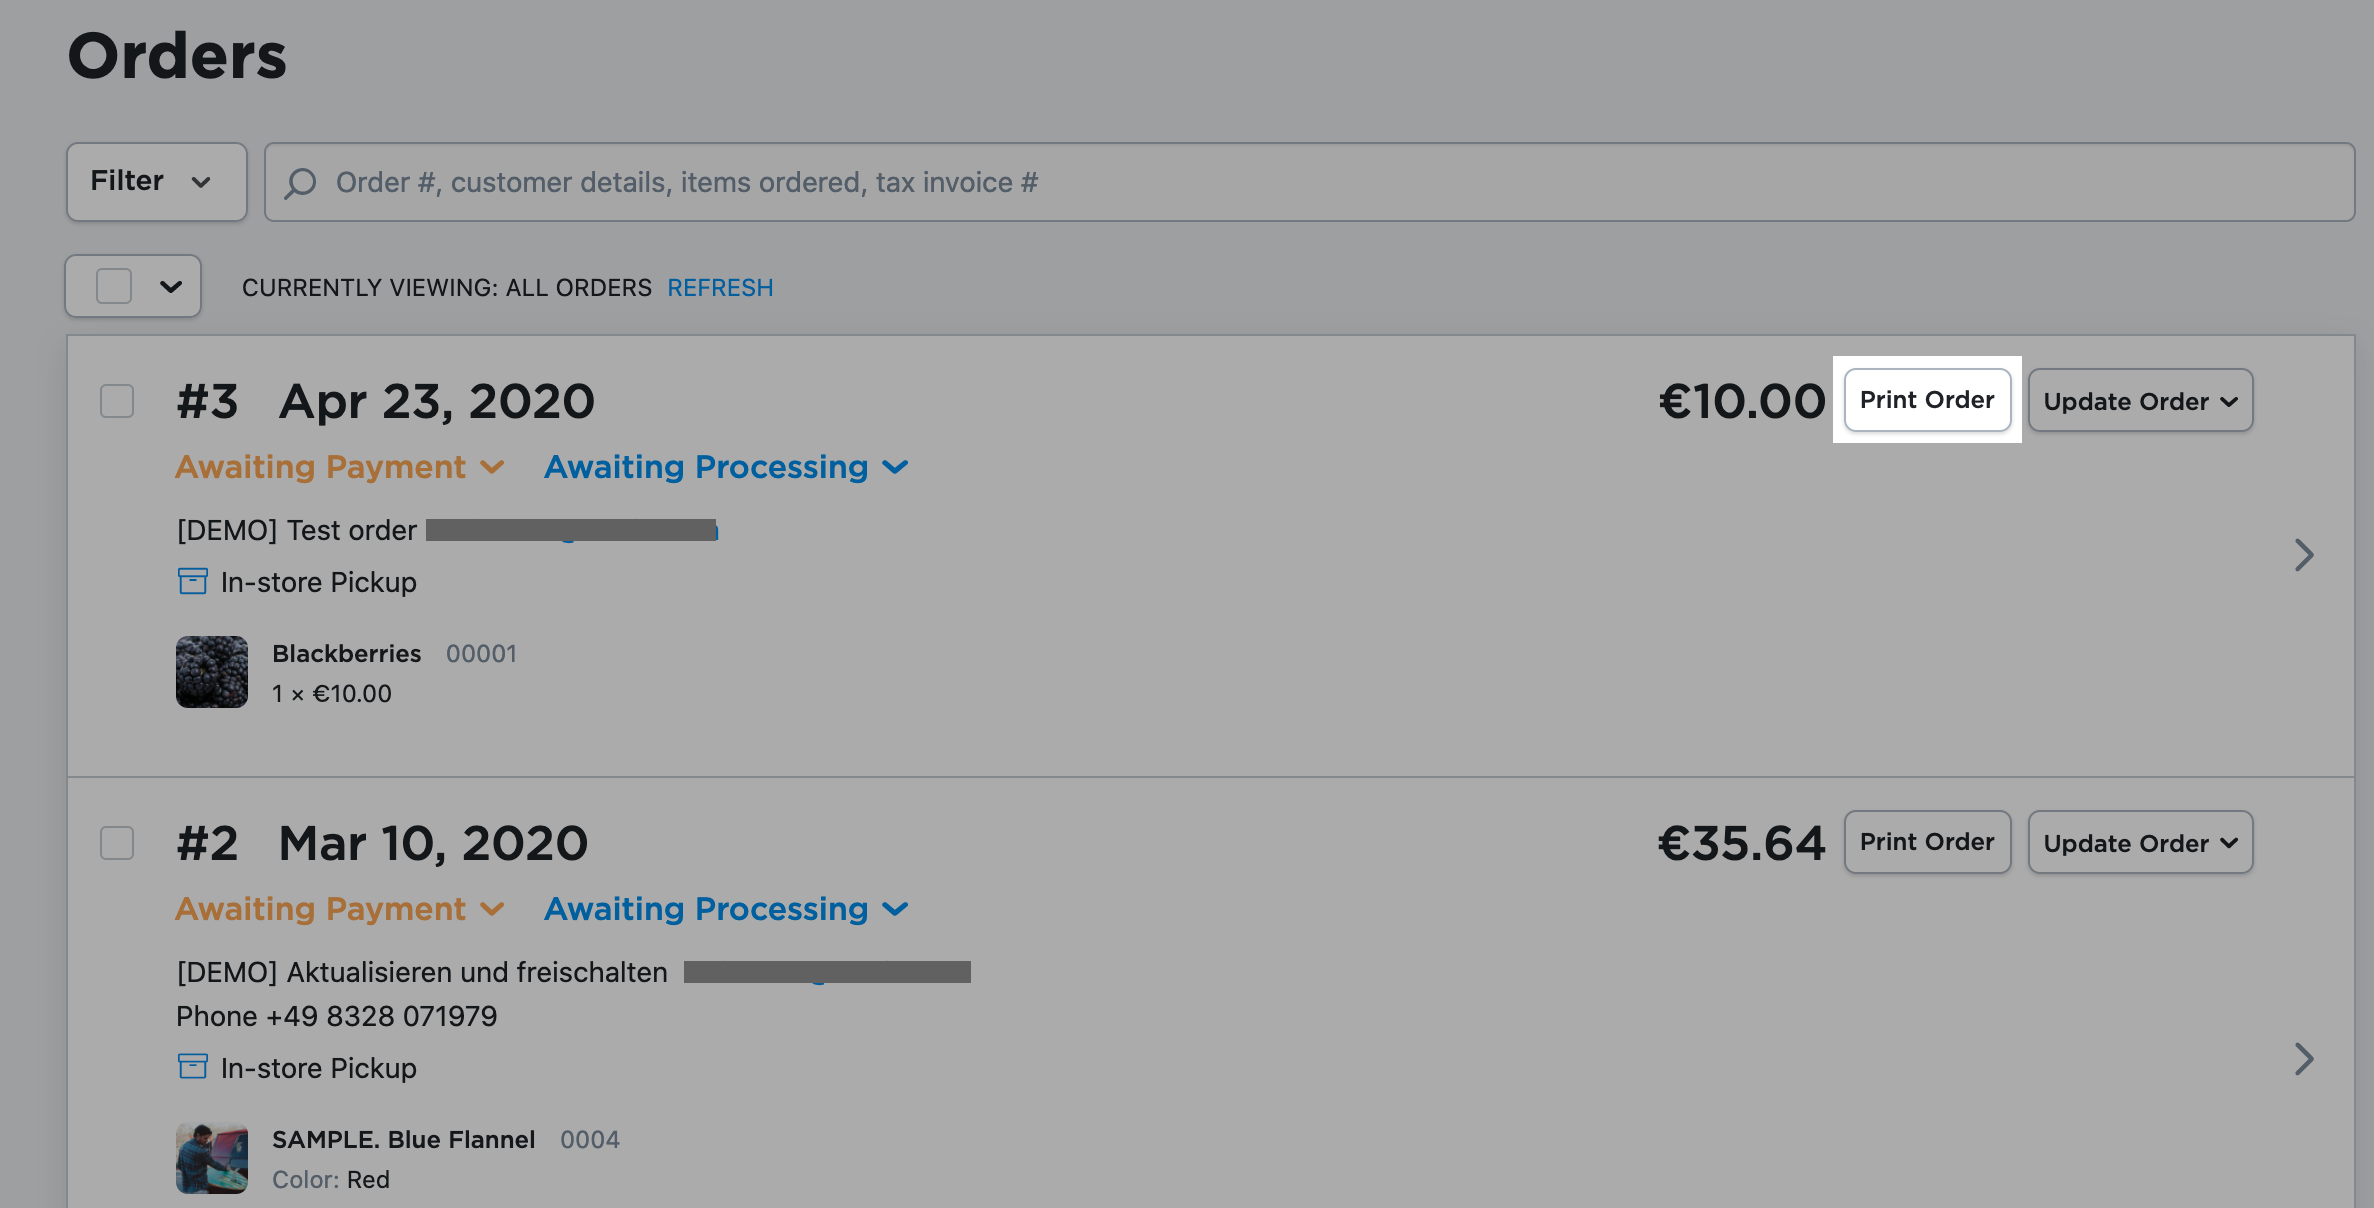This screenshot has height=1208, width=2374.
Task: Click the Blackberries product thumbnail
Action: click(x=212, y=672)
